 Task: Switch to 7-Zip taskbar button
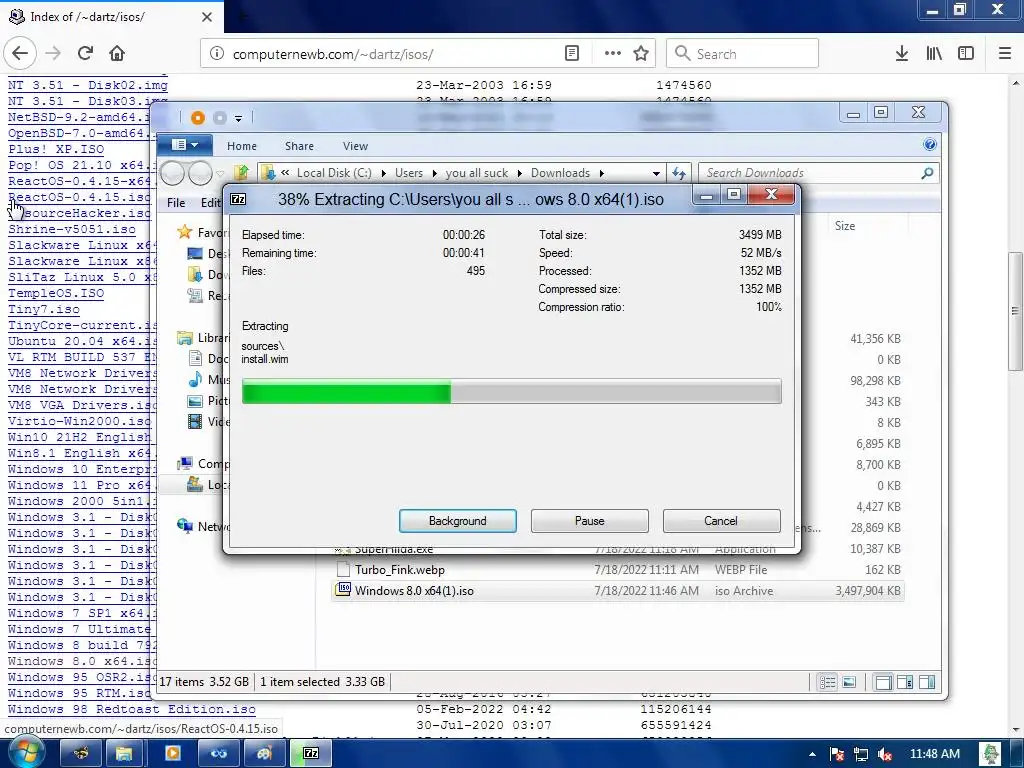point(311,754)
